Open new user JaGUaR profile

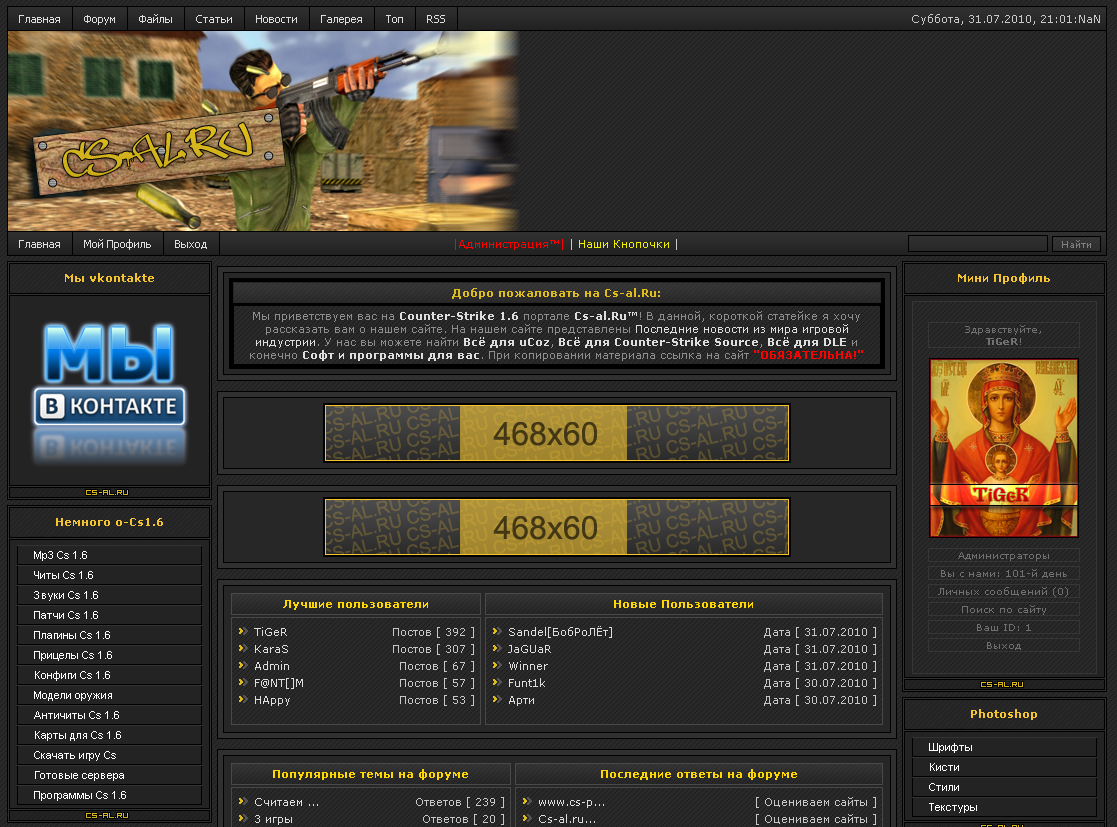click(529, 649)
